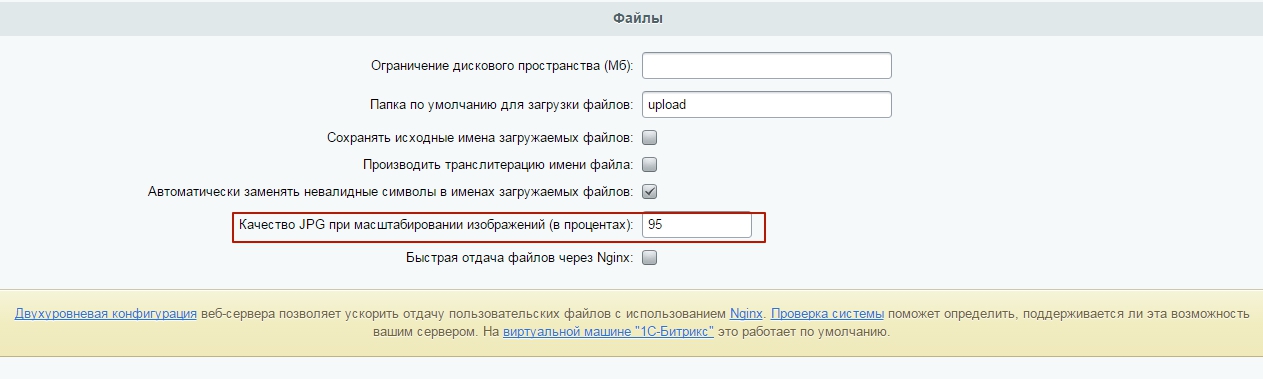Image resolution: width=1263 pixels, height=379 pixels.
Task: Open the Двухуровневая конфигурация link
Action: tap(105, 313)
